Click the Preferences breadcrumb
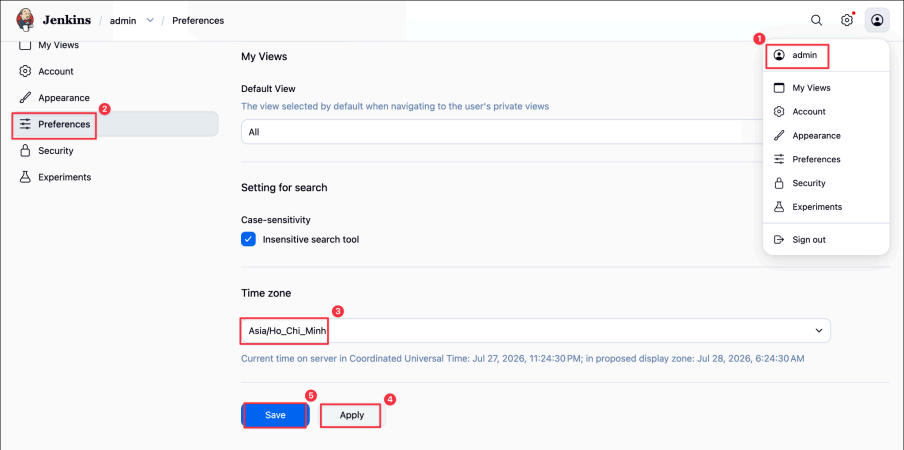This screenshot has width=904, height=450. pyautogui.click(x=198, y=21)
